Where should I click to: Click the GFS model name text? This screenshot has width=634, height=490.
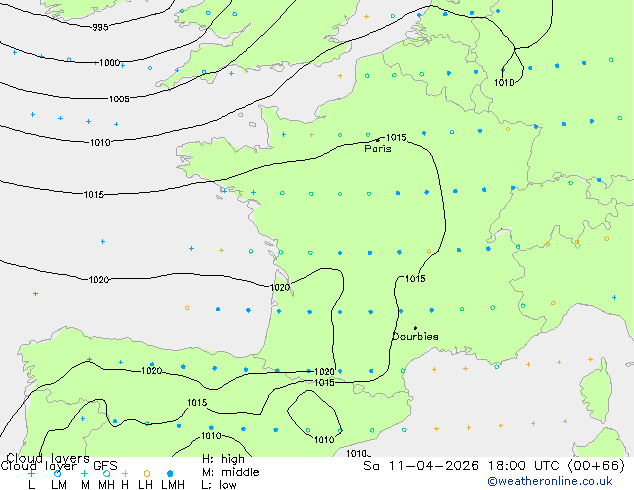pos(105,466)
